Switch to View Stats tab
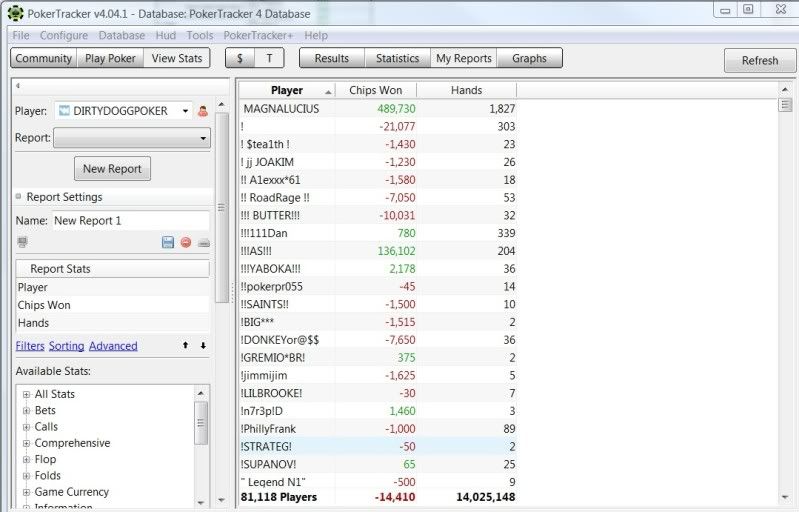Image resolution: width=799 pixels, height=512 pixels. coord(177,58)
